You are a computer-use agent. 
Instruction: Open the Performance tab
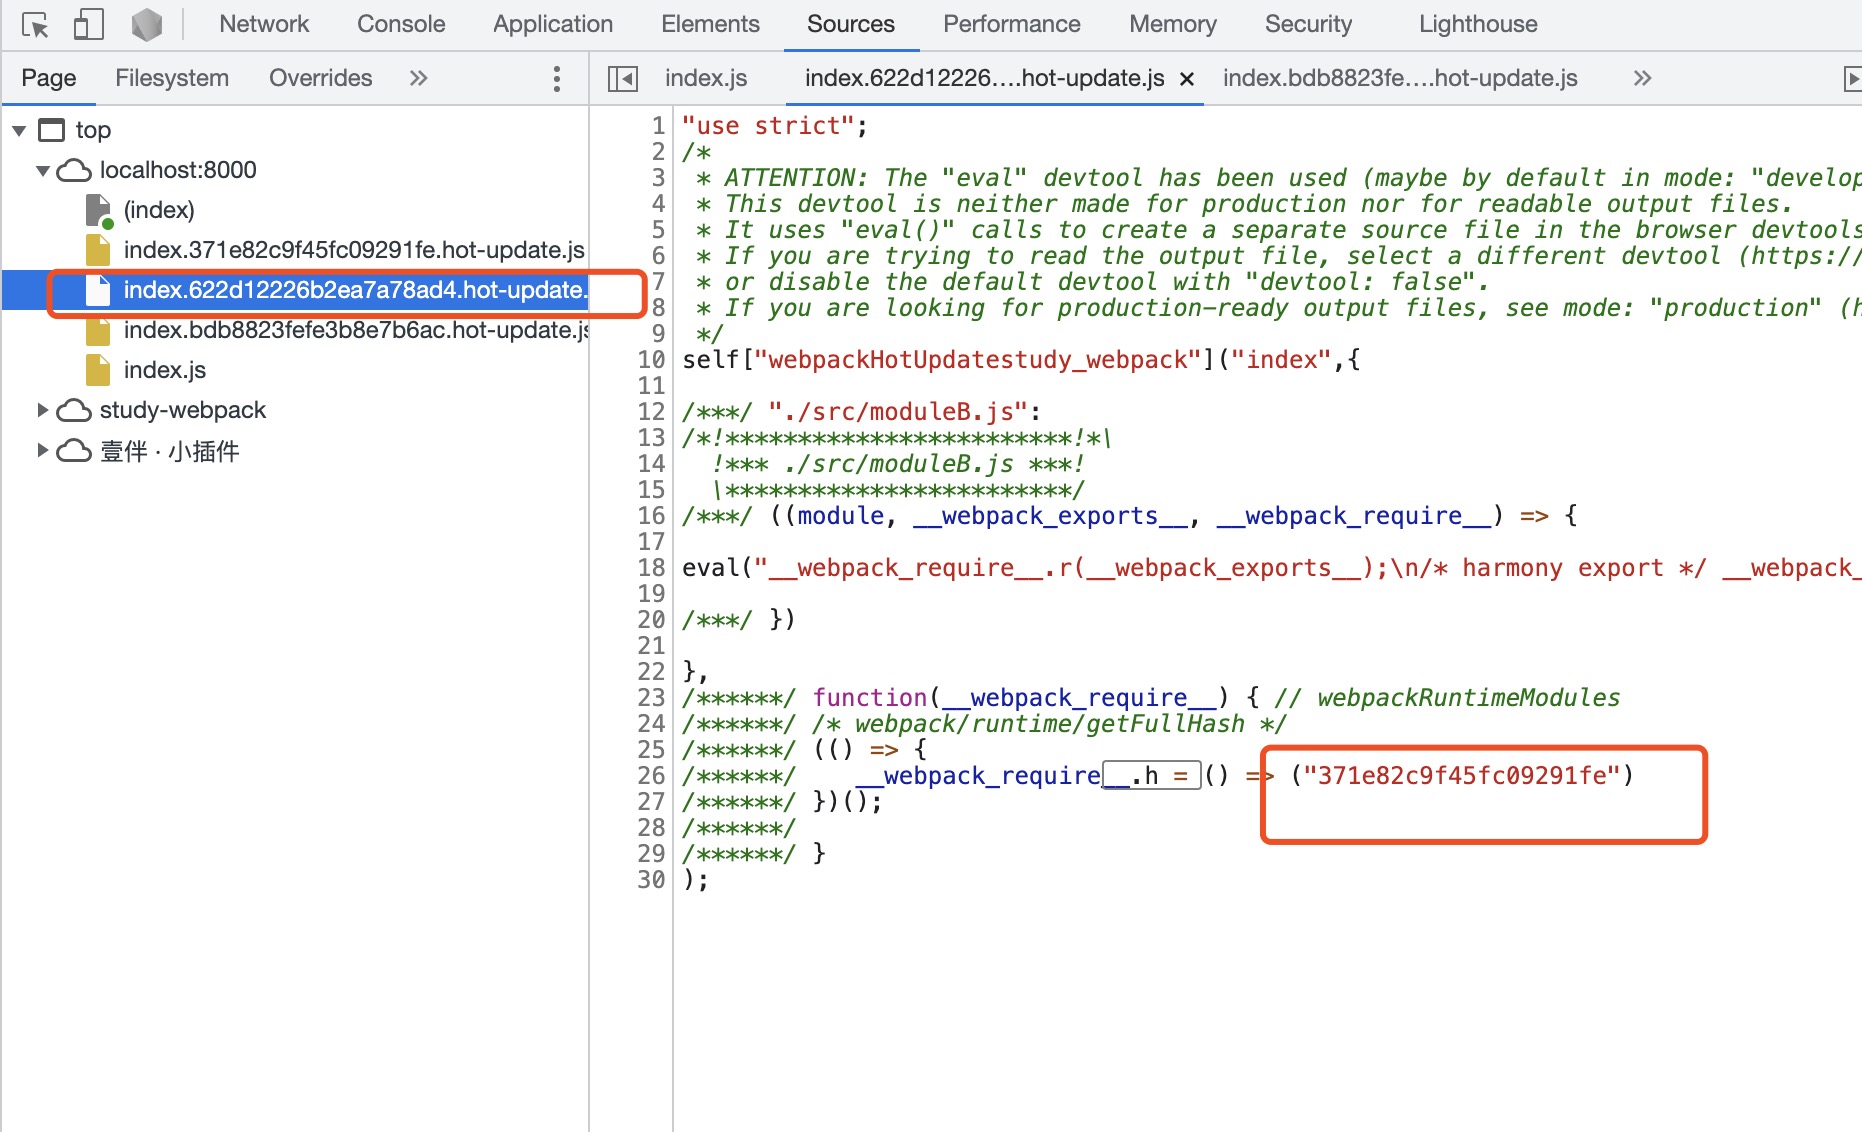[x=1012, y=24]
